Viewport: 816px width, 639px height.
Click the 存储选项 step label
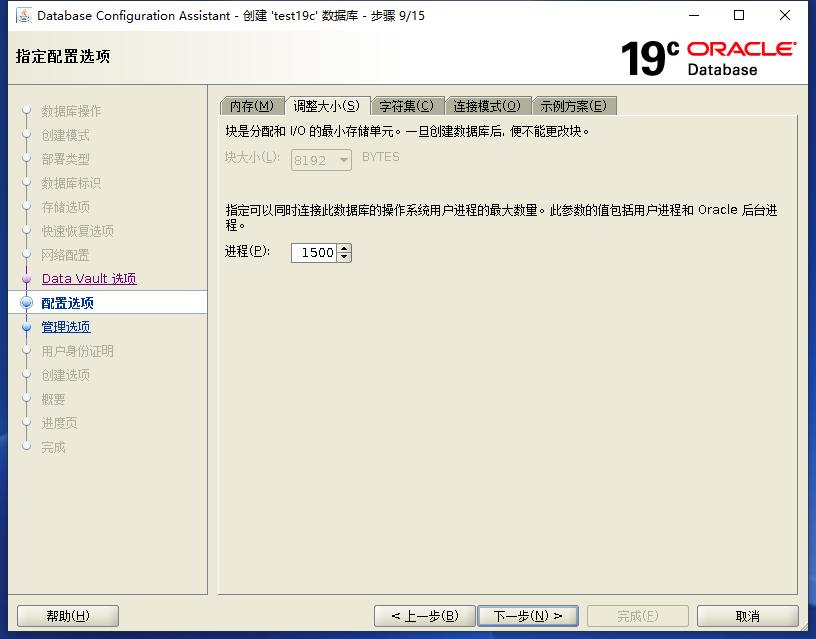[x=66, y=207]
